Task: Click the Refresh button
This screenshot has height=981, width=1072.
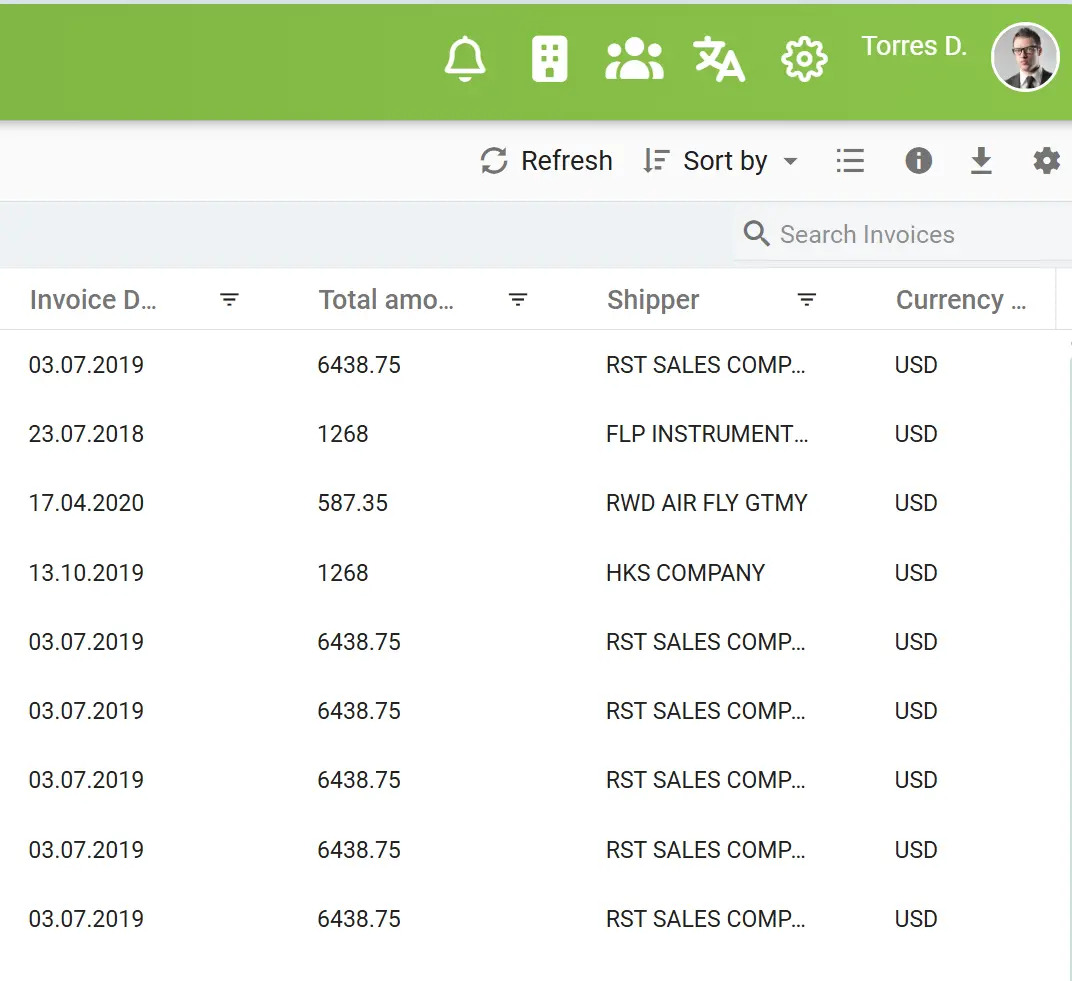Action: 547,161
